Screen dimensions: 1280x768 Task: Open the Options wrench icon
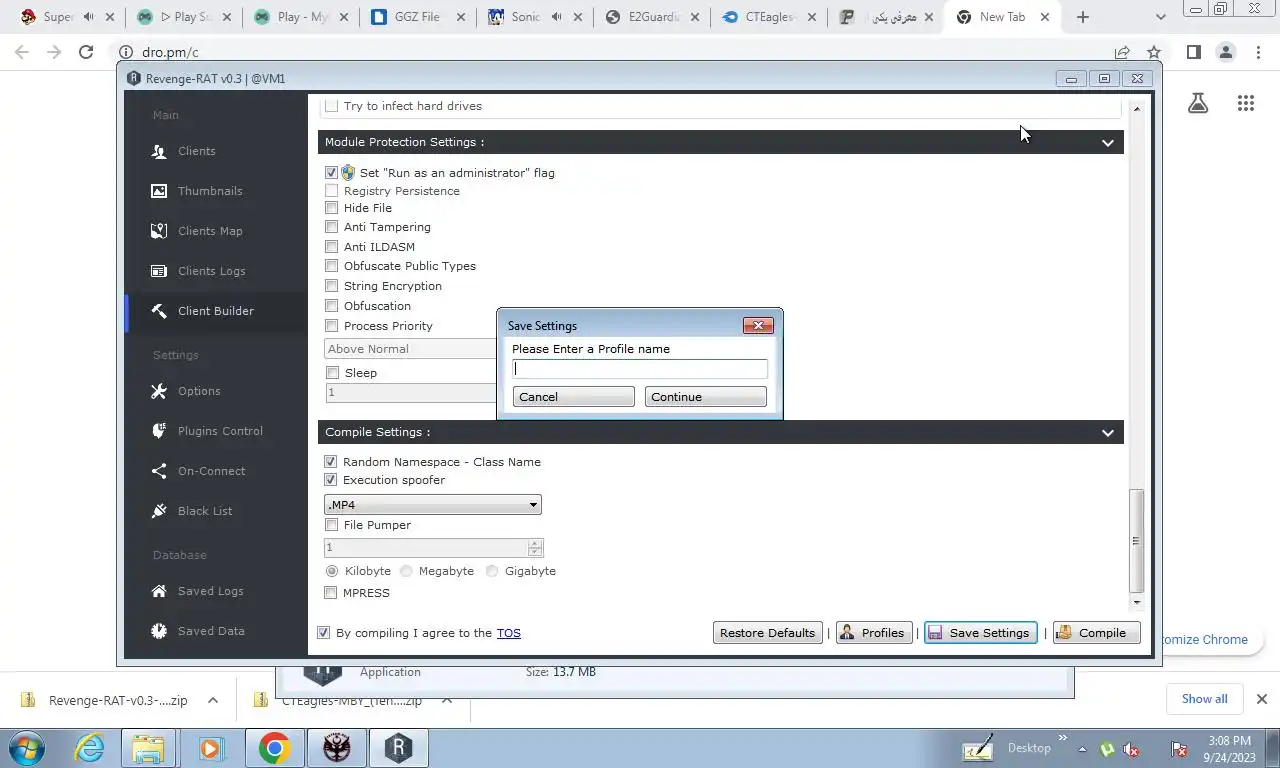(158, 391)
